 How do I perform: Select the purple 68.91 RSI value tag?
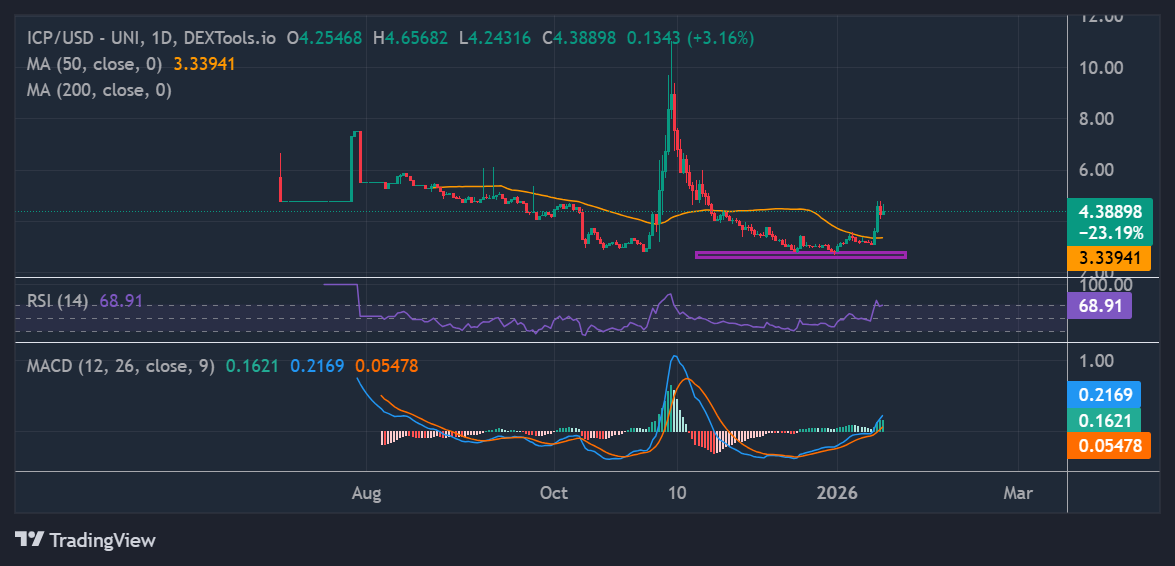(x=1099, y=304)
